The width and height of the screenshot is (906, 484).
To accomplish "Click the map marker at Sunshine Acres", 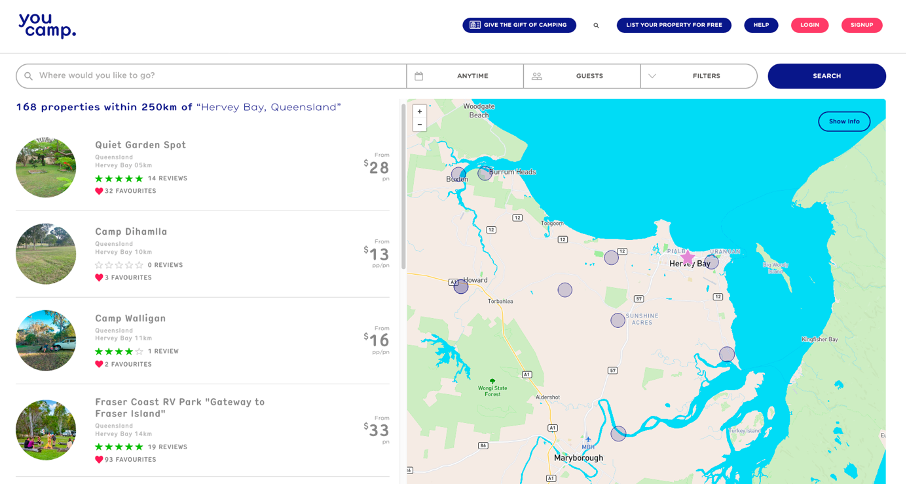I will 618,320.
